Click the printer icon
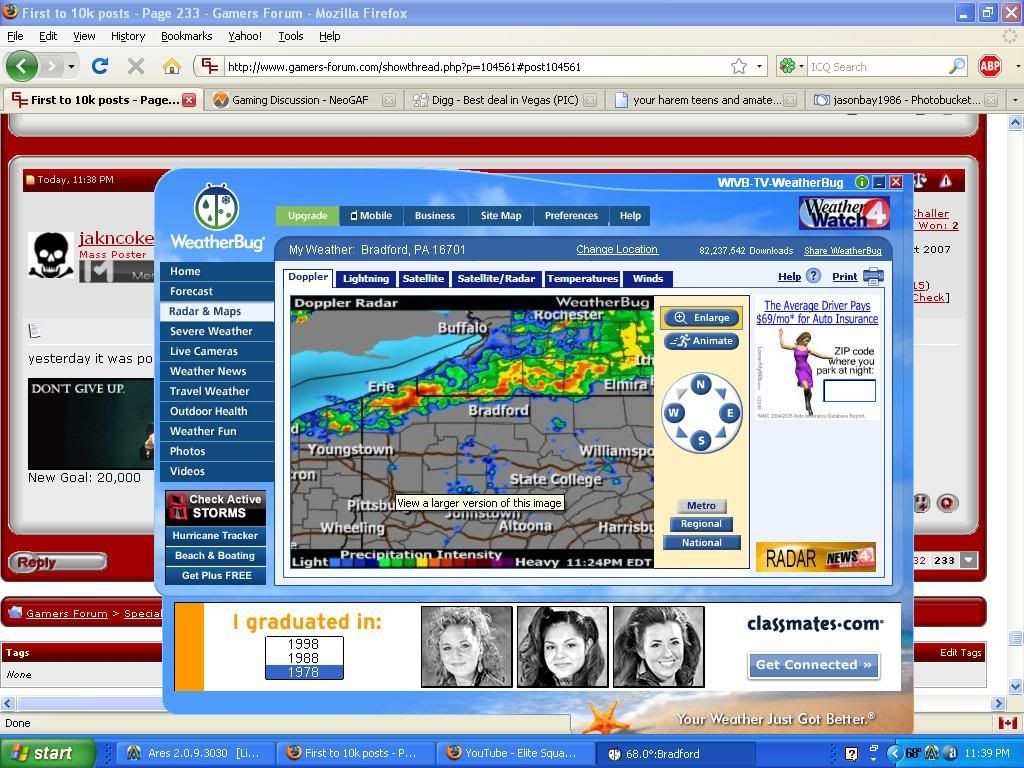Viewport: 1024px width, 768px height. pyautogui.click(x=873, y=276)
